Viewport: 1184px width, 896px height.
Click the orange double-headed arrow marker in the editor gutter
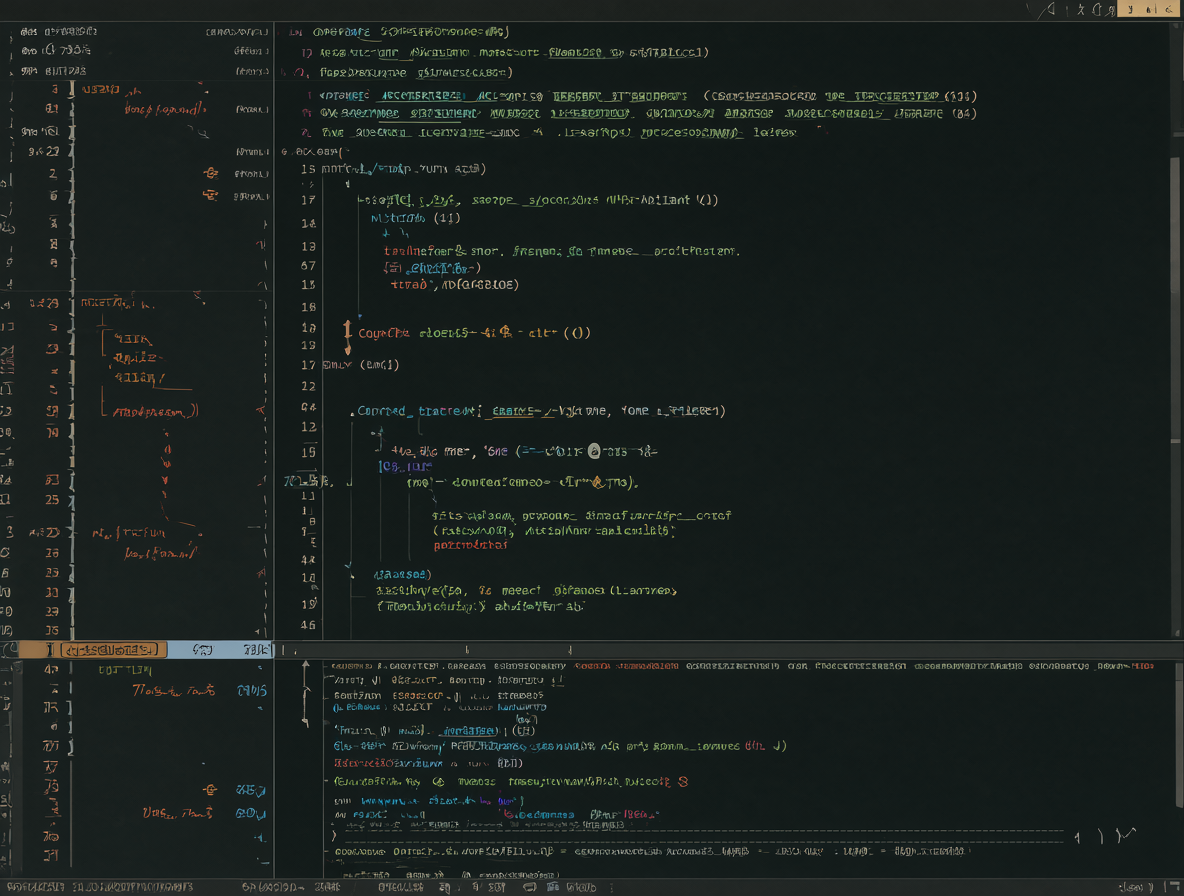(347, 337)
